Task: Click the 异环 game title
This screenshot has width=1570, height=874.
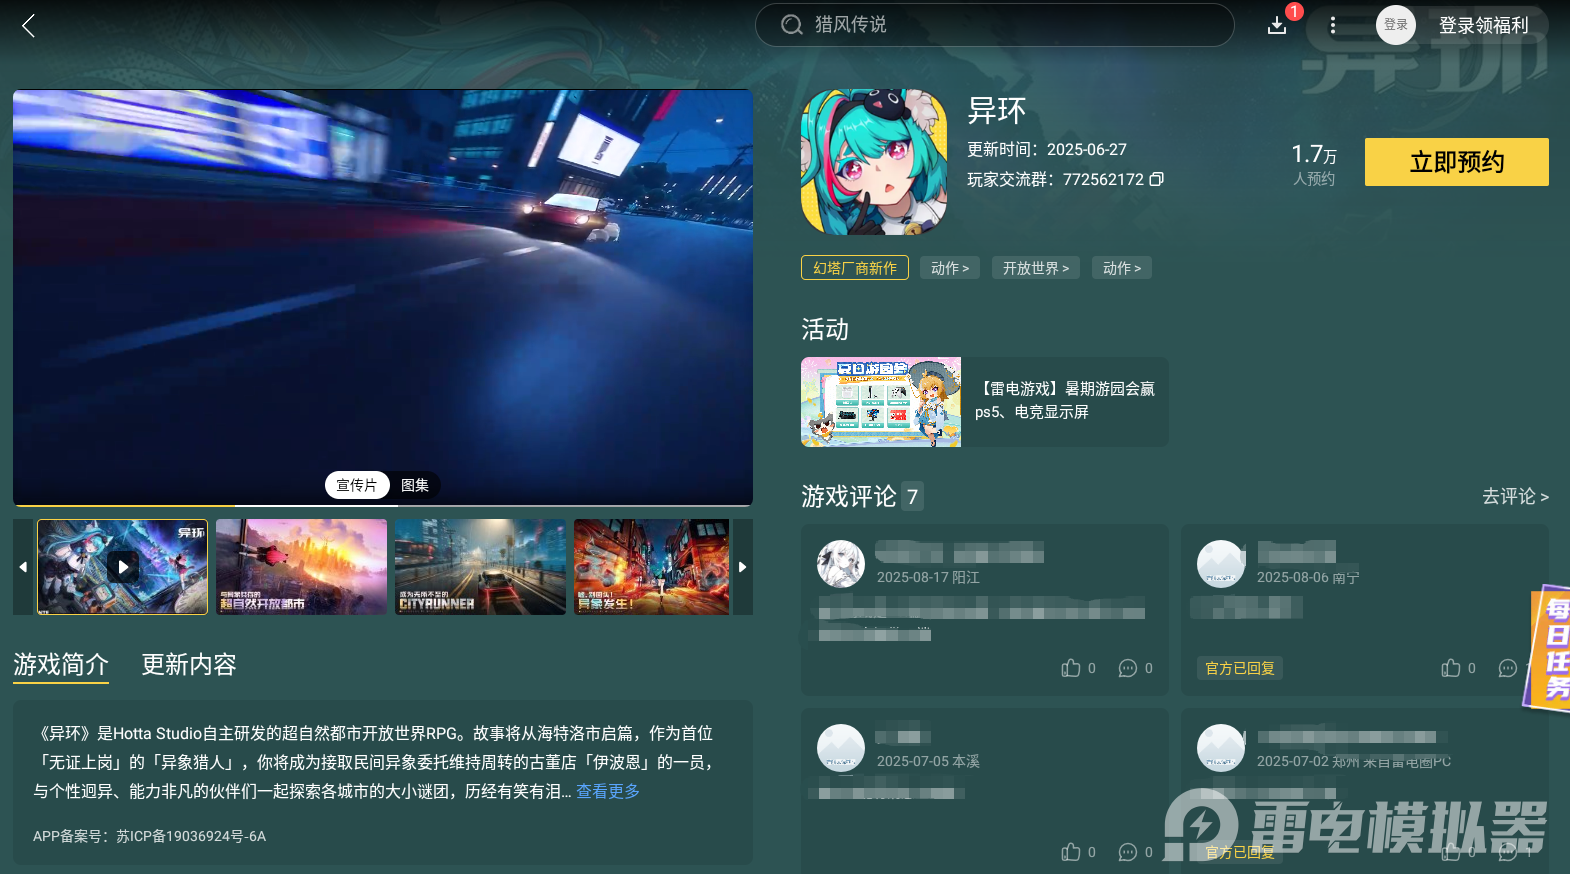Action: (x=997, y=110)
